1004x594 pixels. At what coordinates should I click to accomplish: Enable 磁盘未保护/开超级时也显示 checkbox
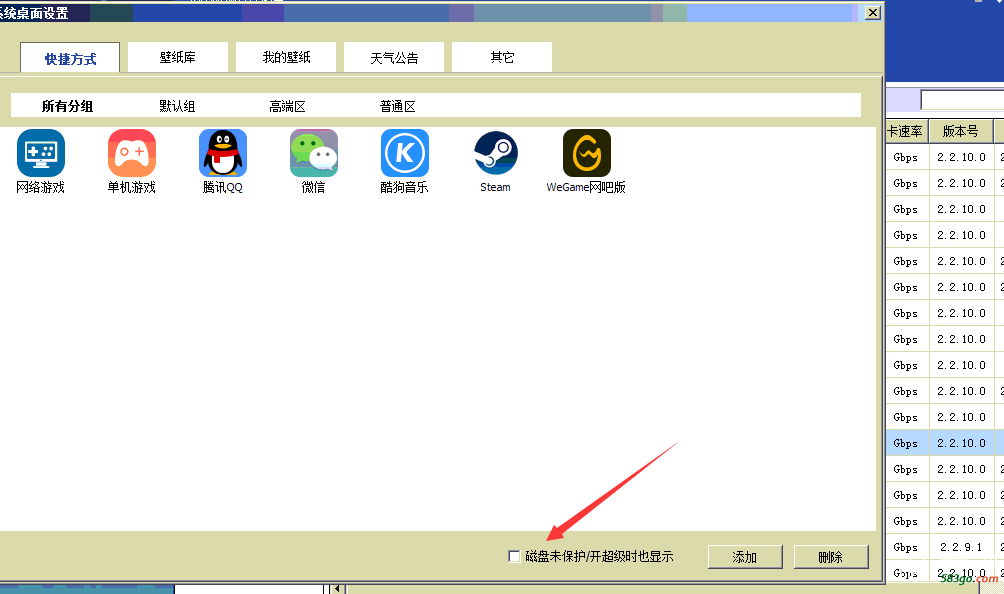(x=514, y=556)
